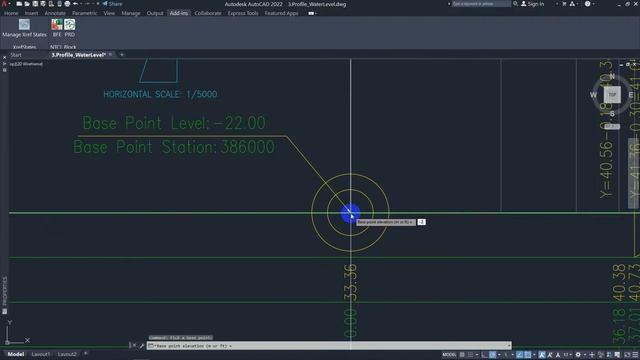Screen dimensions: 640x360
Task: Click the Undo arrow in quick access toolbar
Action: tap(76, 4)
